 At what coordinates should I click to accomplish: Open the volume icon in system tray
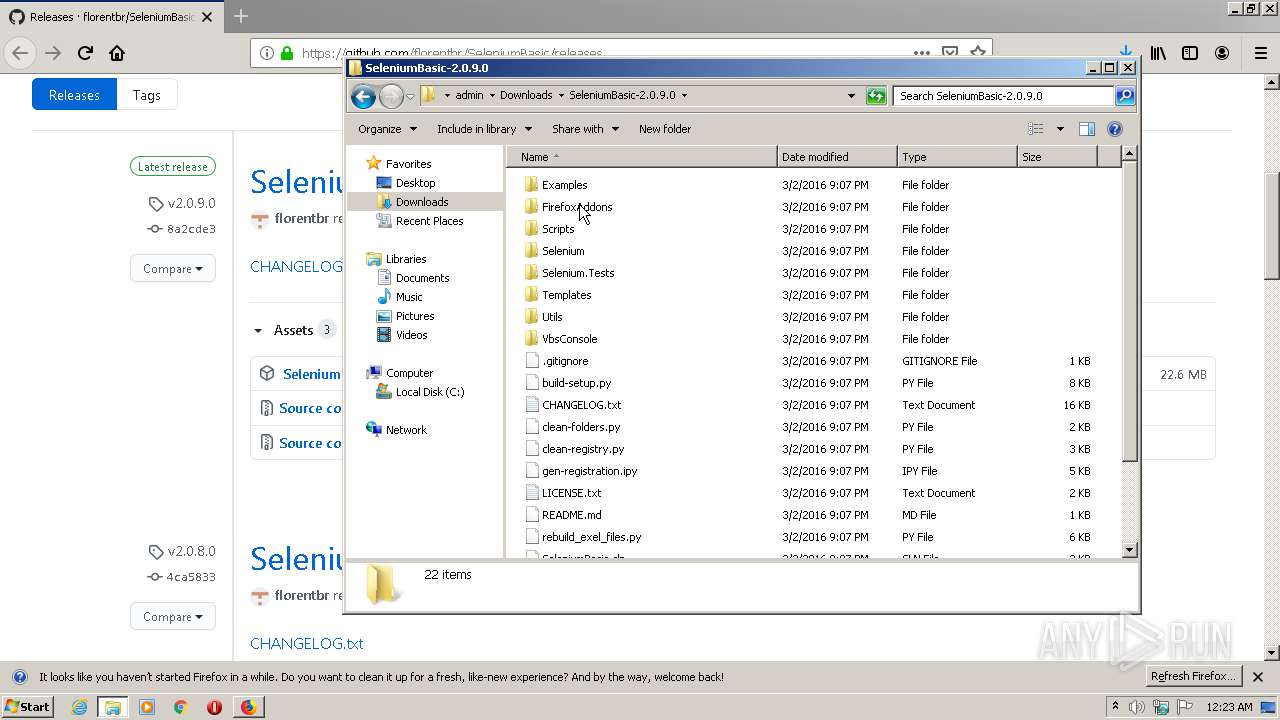(1138, 707)
